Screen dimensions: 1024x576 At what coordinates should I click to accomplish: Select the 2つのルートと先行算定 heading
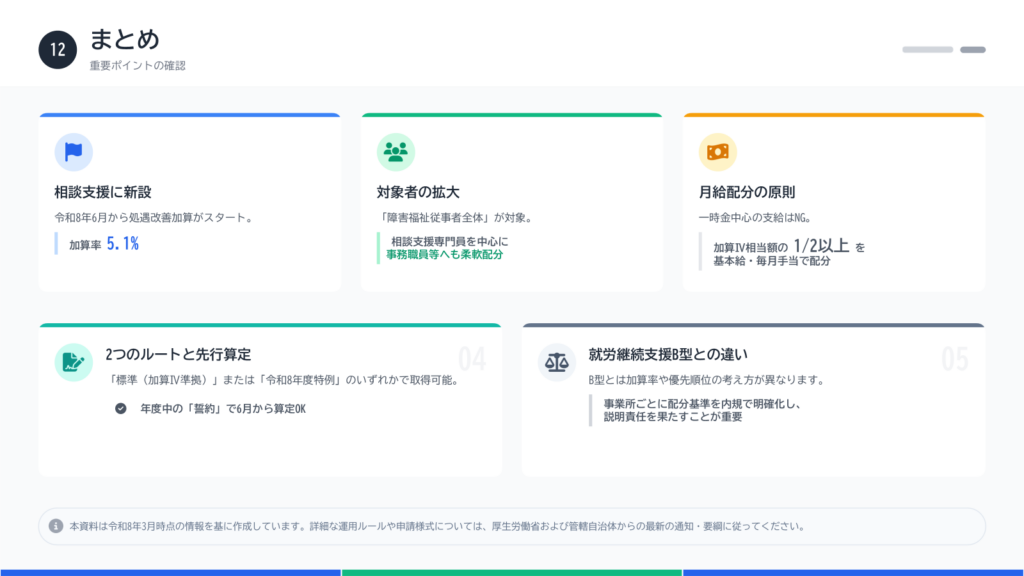coord(177,354)
